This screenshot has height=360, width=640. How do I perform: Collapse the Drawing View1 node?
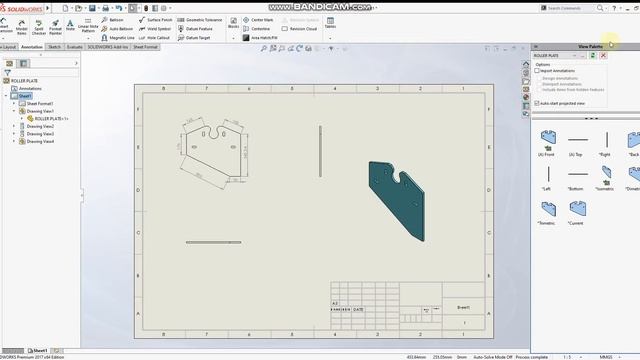click(14, 111)
